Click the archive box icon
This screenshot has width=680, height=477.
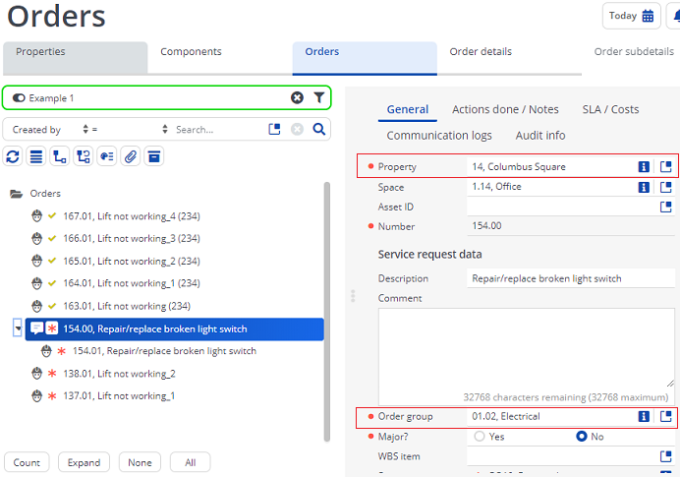click(154, 157)
